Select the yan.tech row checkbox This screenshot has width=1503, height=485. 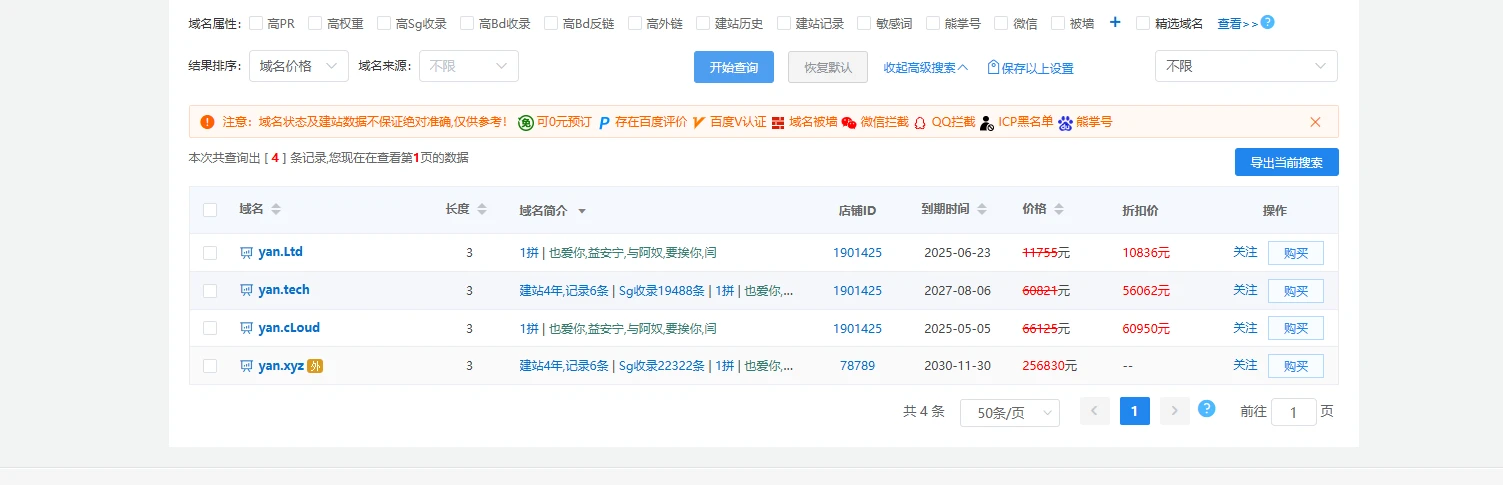click(210, 291)
